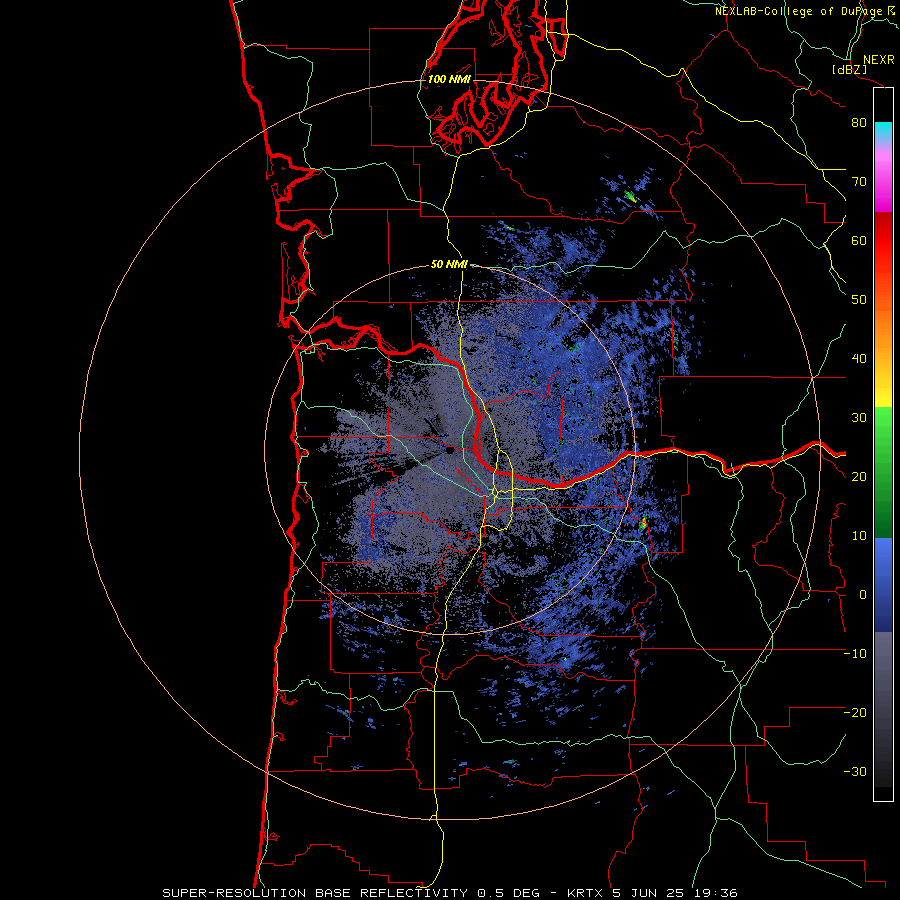The width and height of the screenshot is (900, 900).
Task: Click the "KRTX 5 JUN 25 19:36" timestamp
Action: [x=652, y=893]
